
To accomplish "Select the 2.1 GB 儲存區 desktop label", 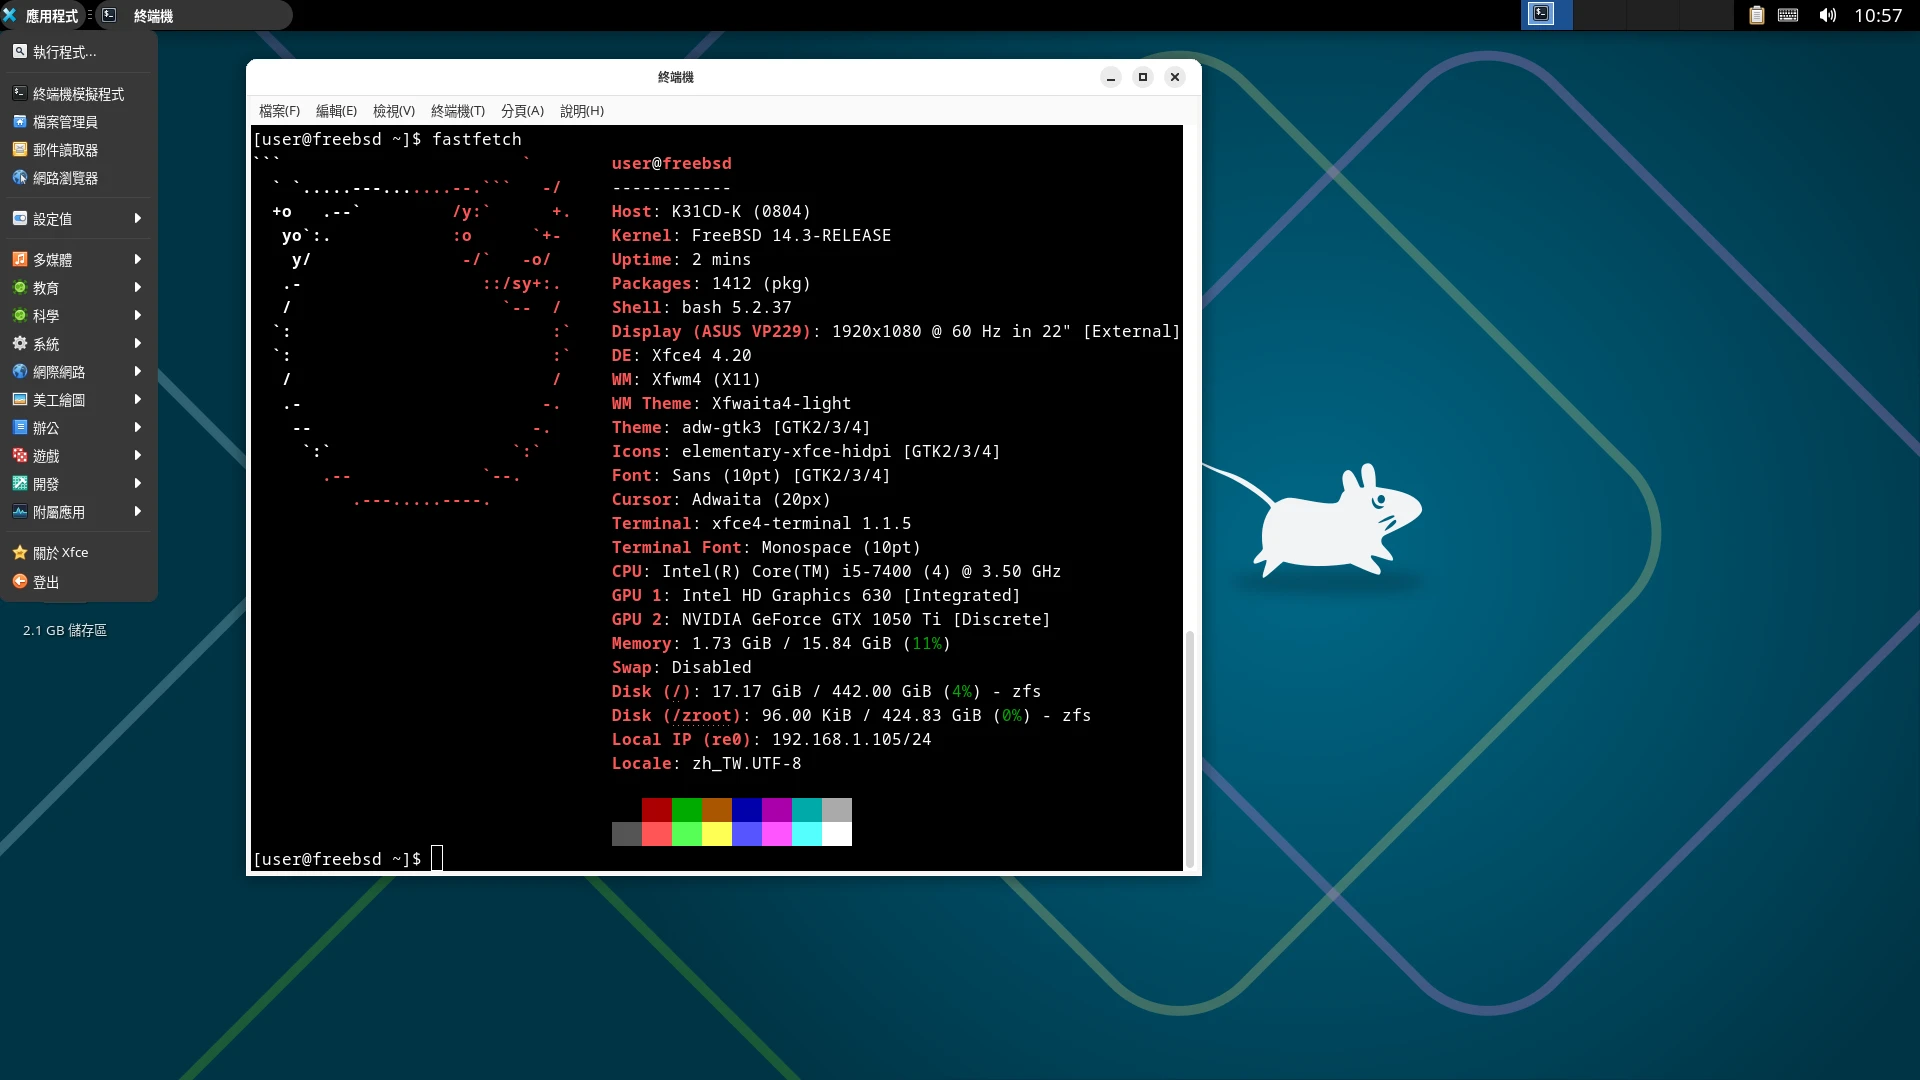I will click(65, 630).
